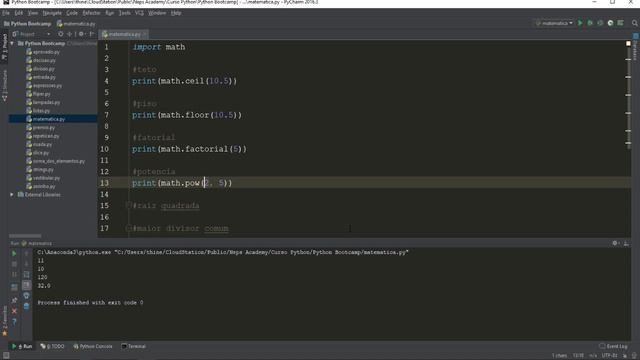Run with coverage from the top toolbar icon

click(x=600, y=23)
